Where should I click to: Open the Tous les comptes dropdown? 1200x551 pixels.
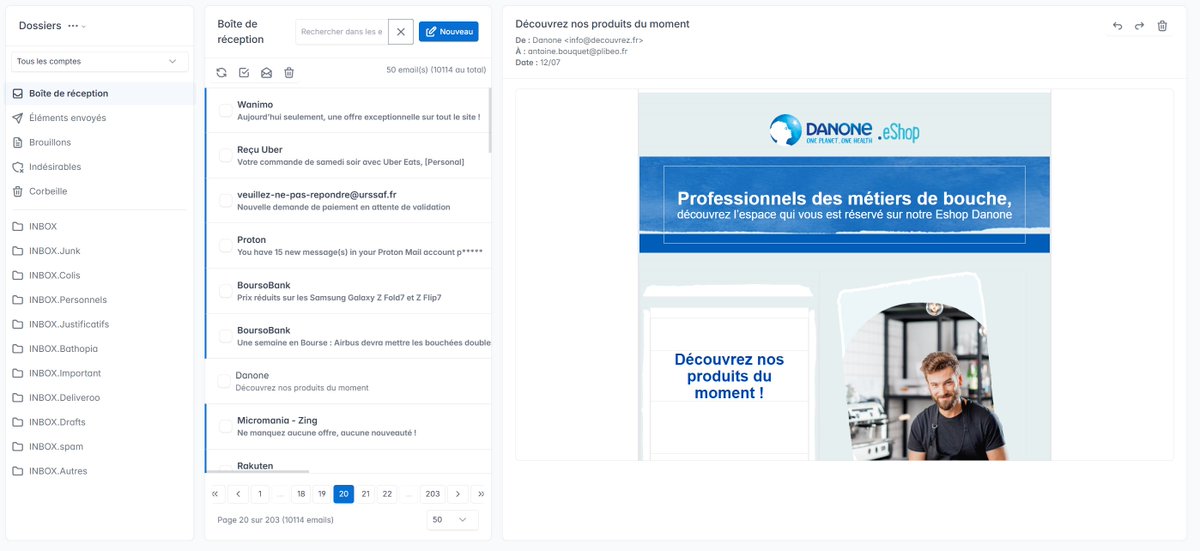[100, 61]
